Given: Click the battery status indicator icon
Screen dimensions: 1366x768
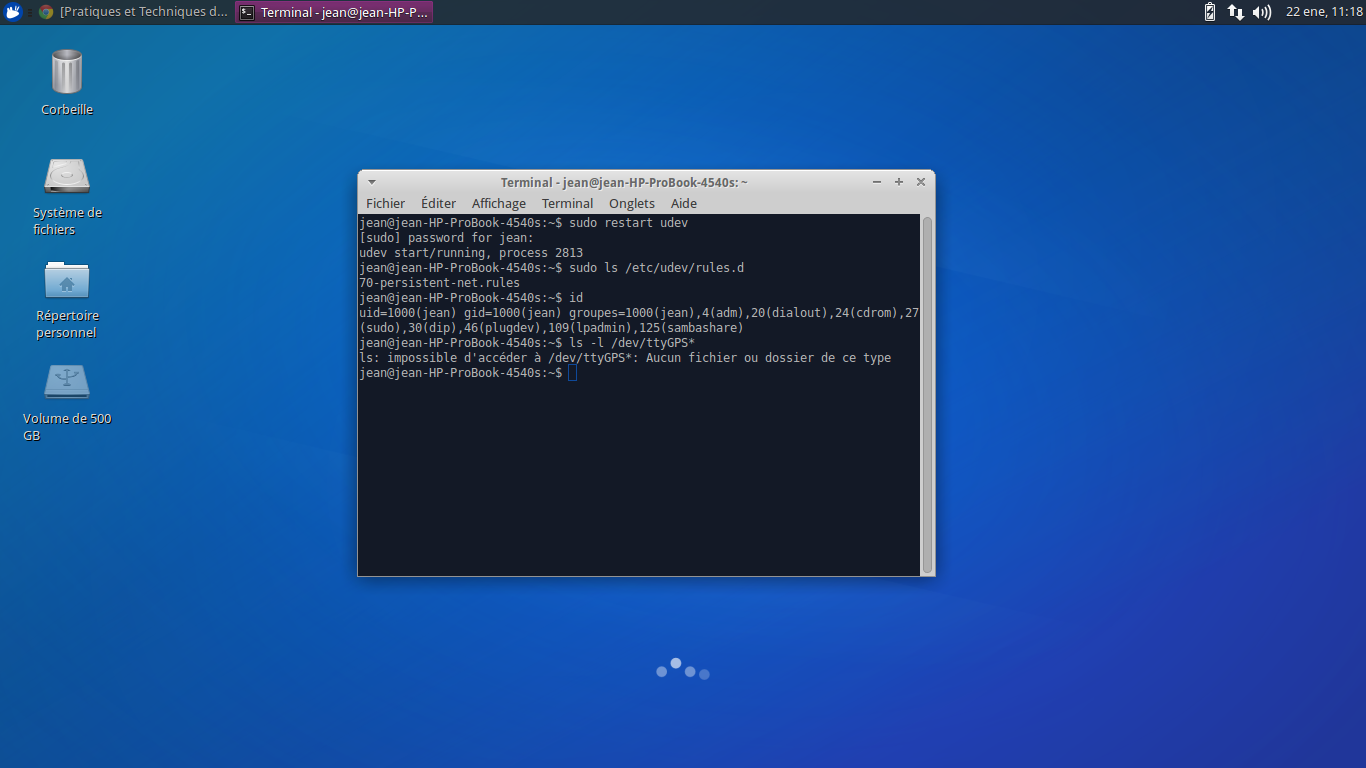Looking at the screenshot, I should 1210,12.
